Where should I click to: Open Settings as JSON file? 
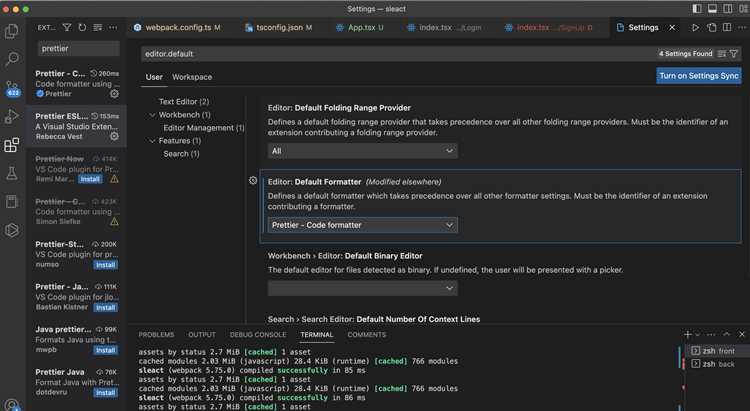coord(712,28)
